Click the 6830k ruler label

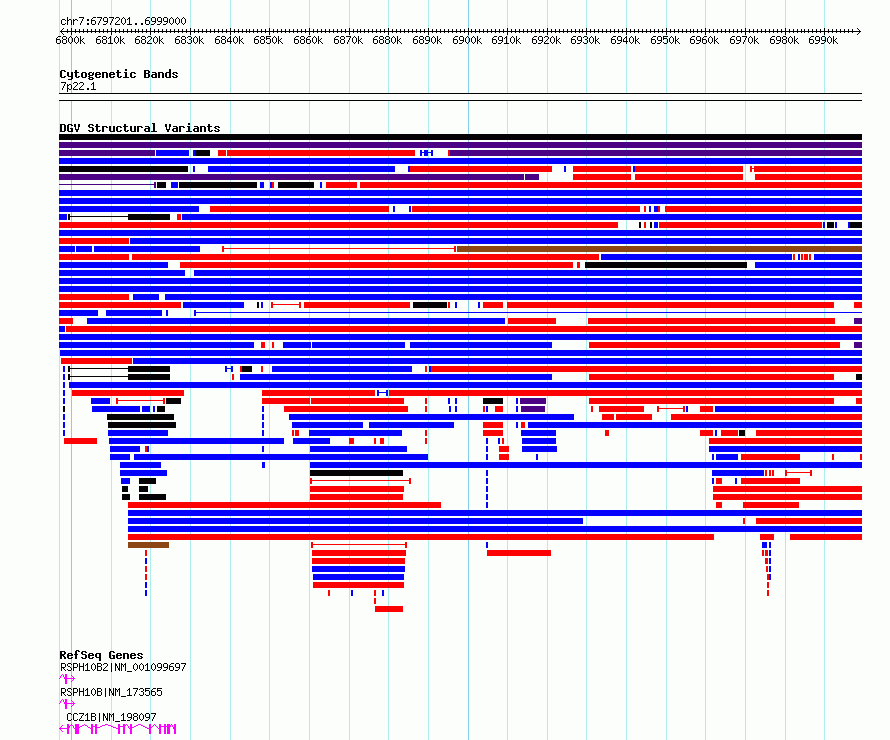[189, 40]
